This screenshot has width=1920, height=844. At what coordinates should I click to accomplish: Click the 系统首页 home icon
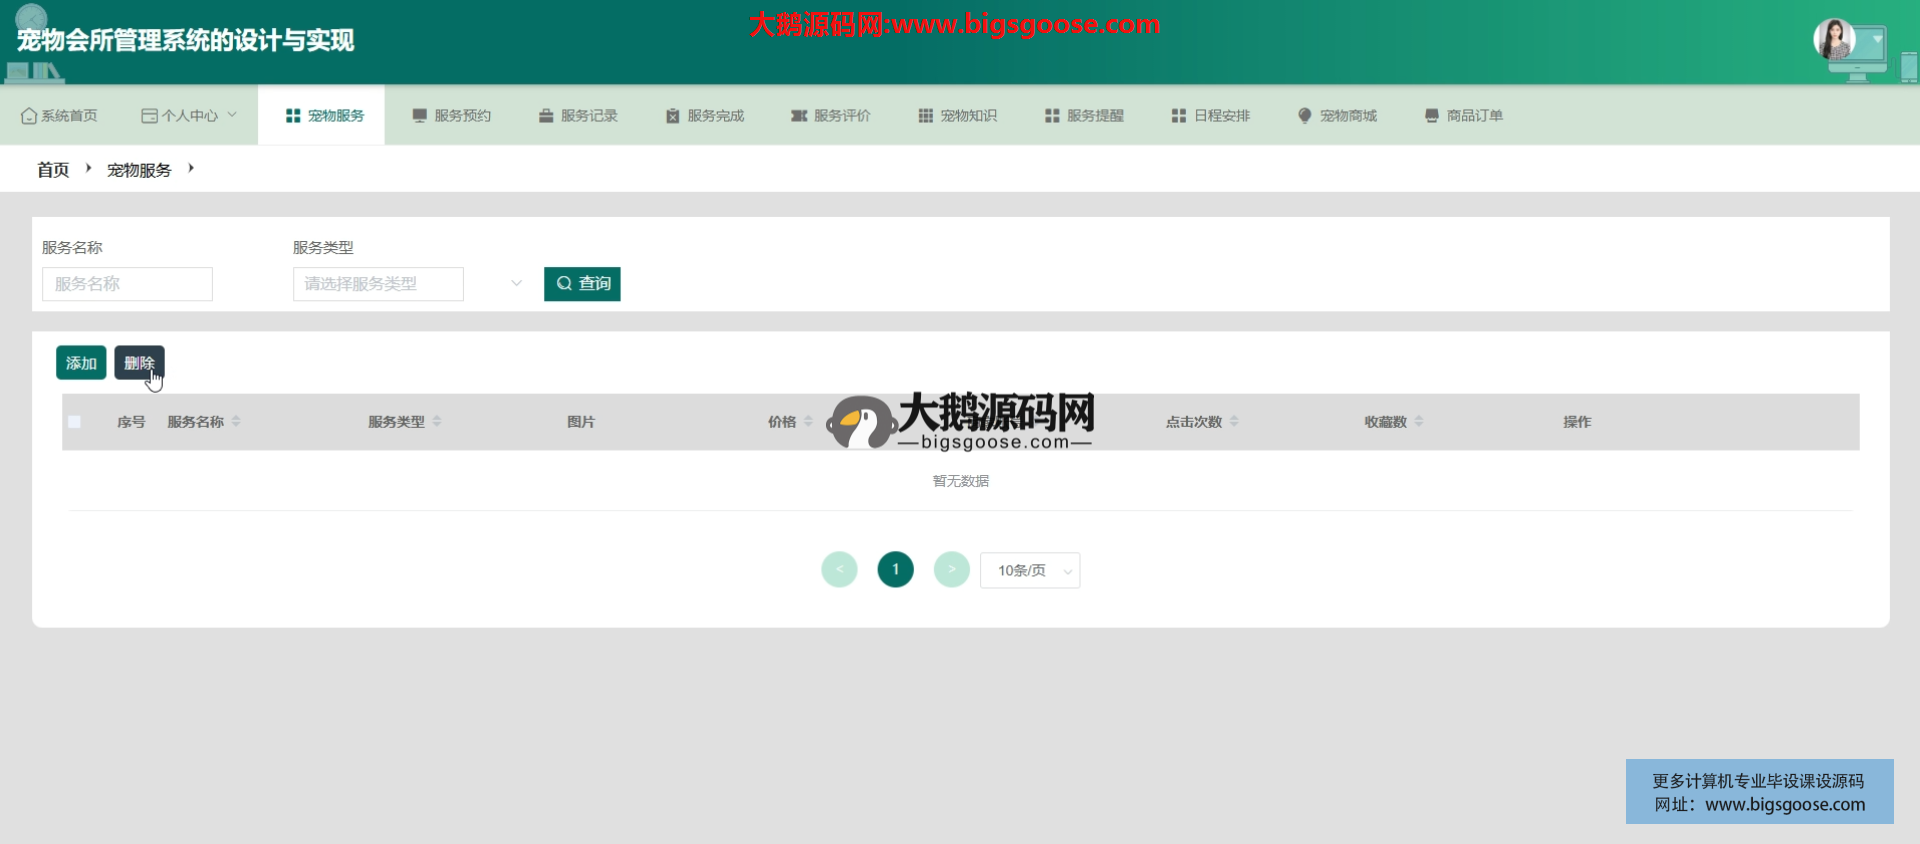[29, 116]
